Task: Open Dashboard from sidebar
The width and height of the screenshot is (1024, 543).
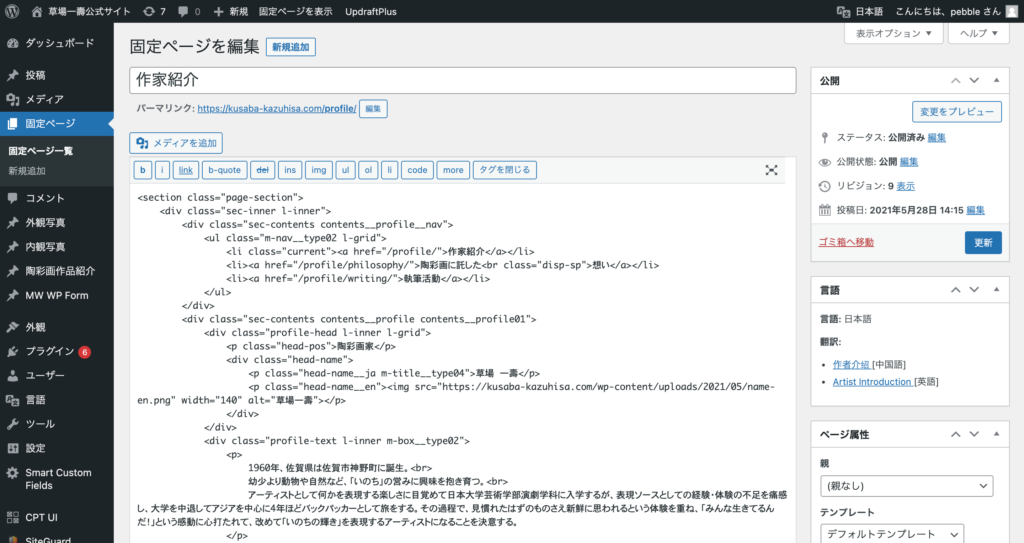Action: [x=59, y=44]
